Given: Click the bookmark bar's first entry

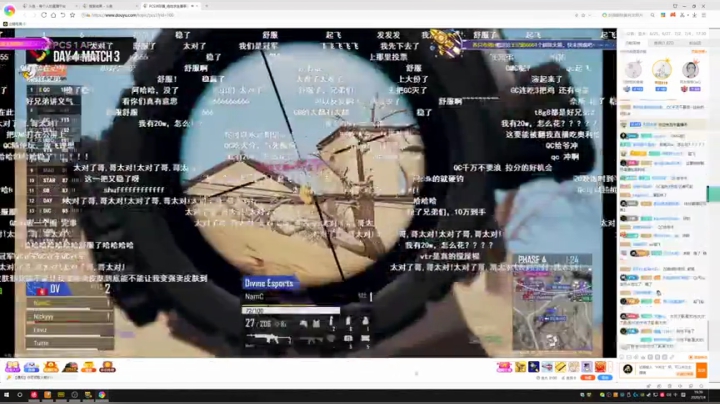Looking at the screenshot, I should (14, 24).
